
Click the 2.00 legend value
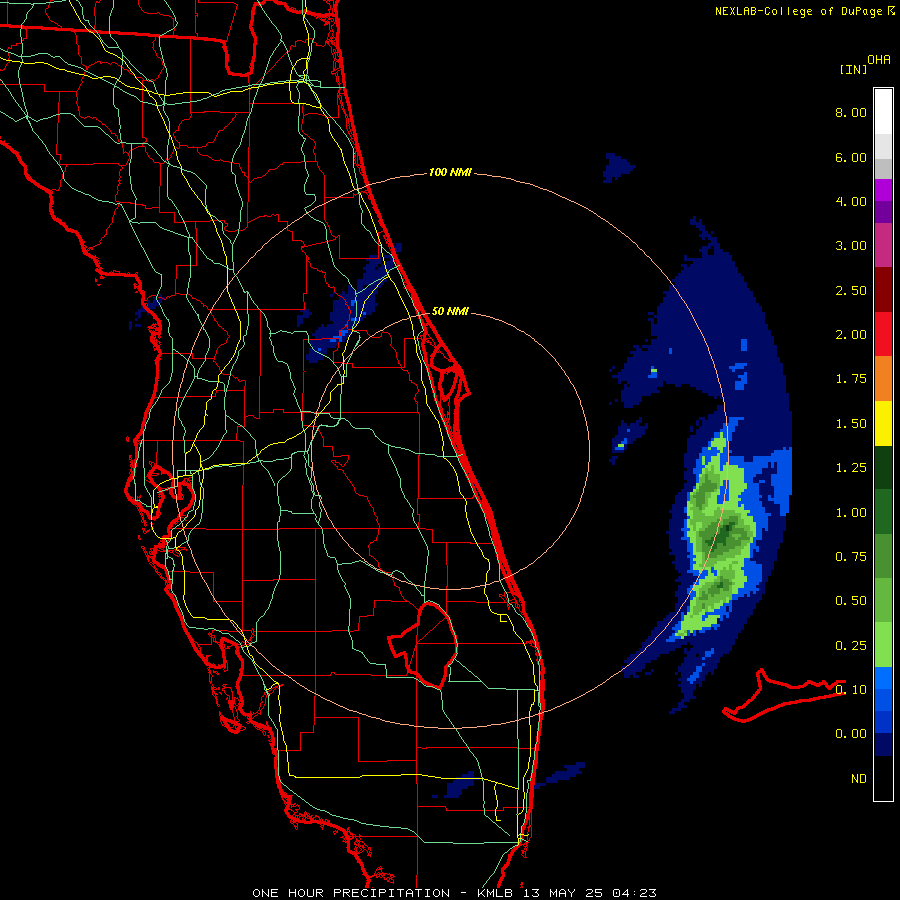tap(851, 335)
